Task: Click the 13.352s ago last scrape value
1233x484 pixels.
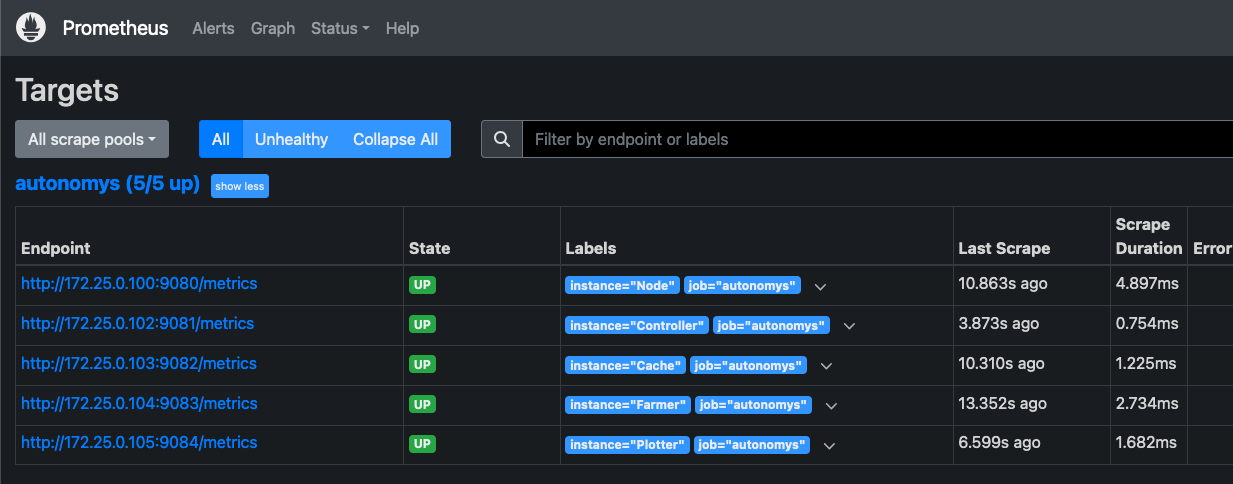Action: click(x=1003, y=404)
